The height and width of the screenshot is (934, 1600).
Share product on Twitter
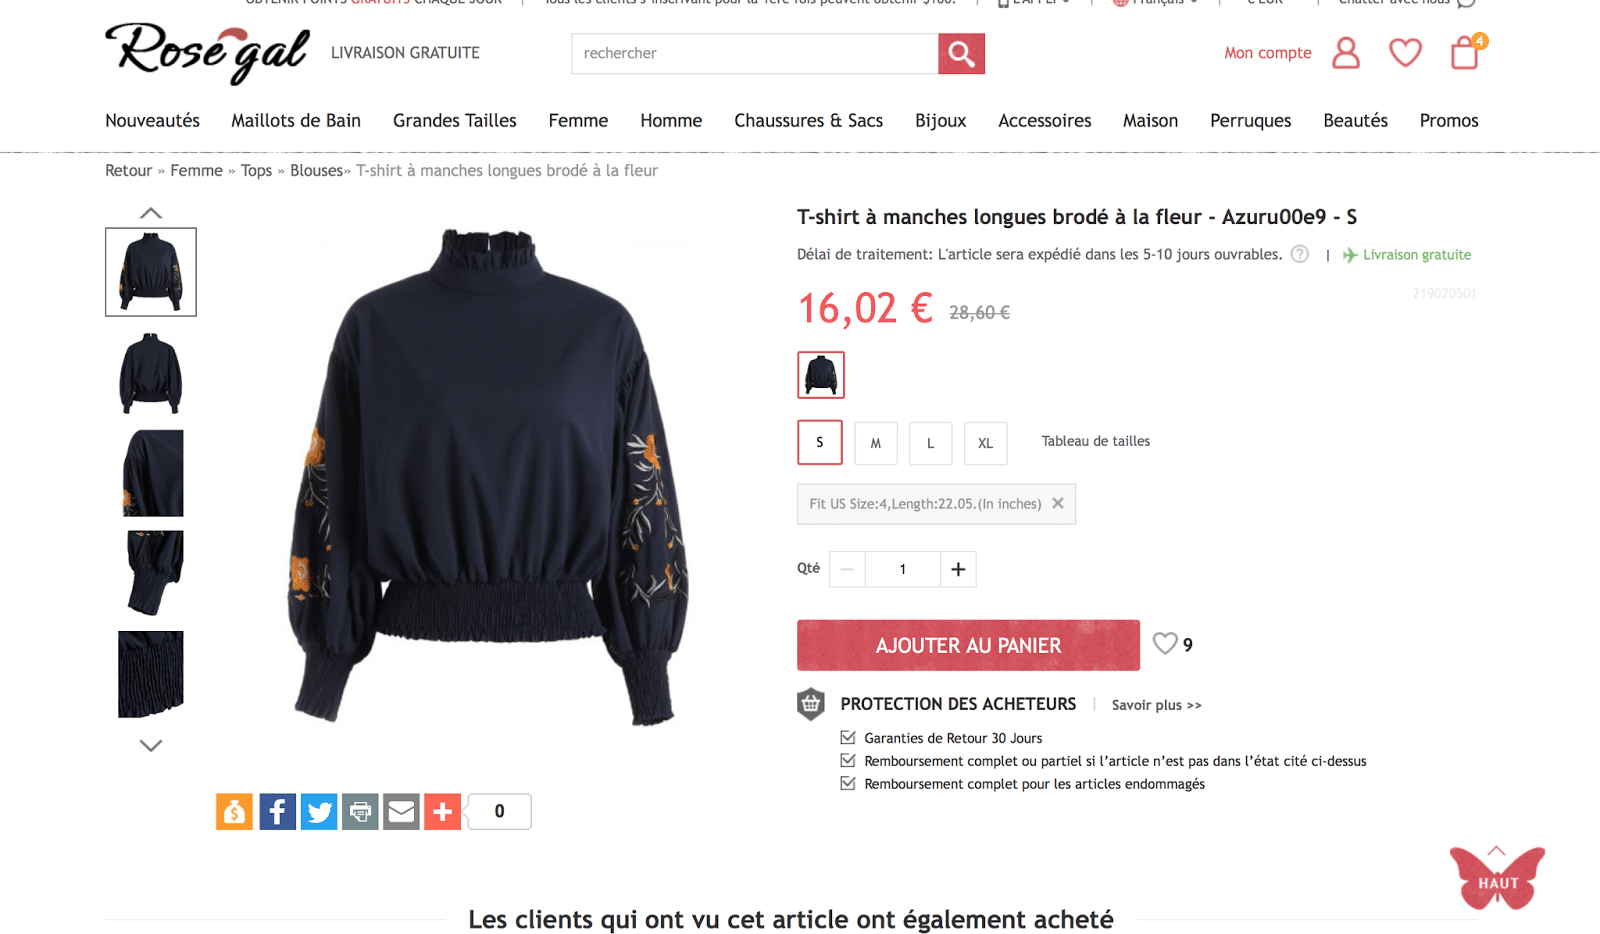coord(319,811)
